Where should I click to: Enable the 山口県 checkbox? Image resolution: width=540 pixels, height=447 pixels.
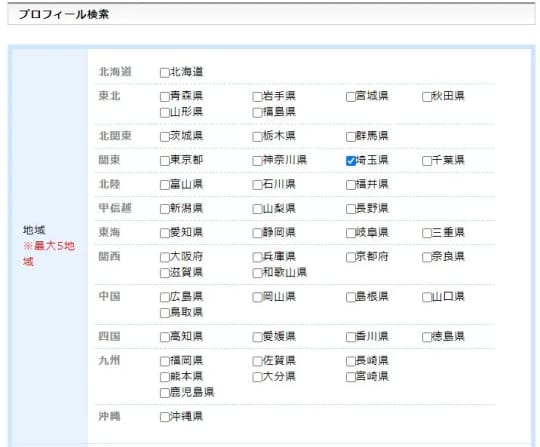(x=427, y=297)
